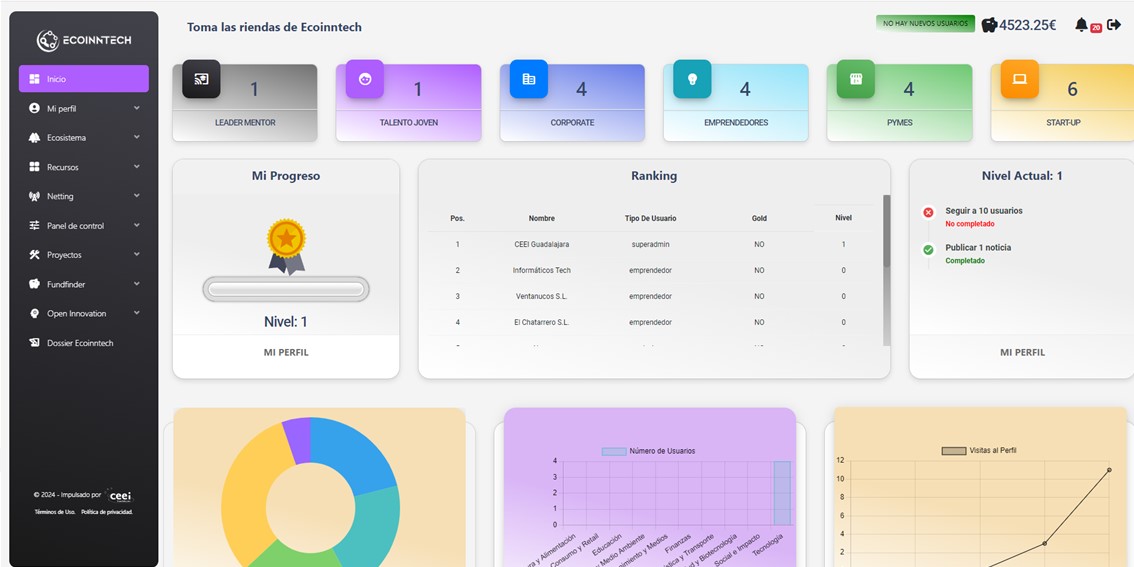Click the red cross for Seguir a 10 usuarios
This screenshot has height=567, width=1134.
click(929, 212)
